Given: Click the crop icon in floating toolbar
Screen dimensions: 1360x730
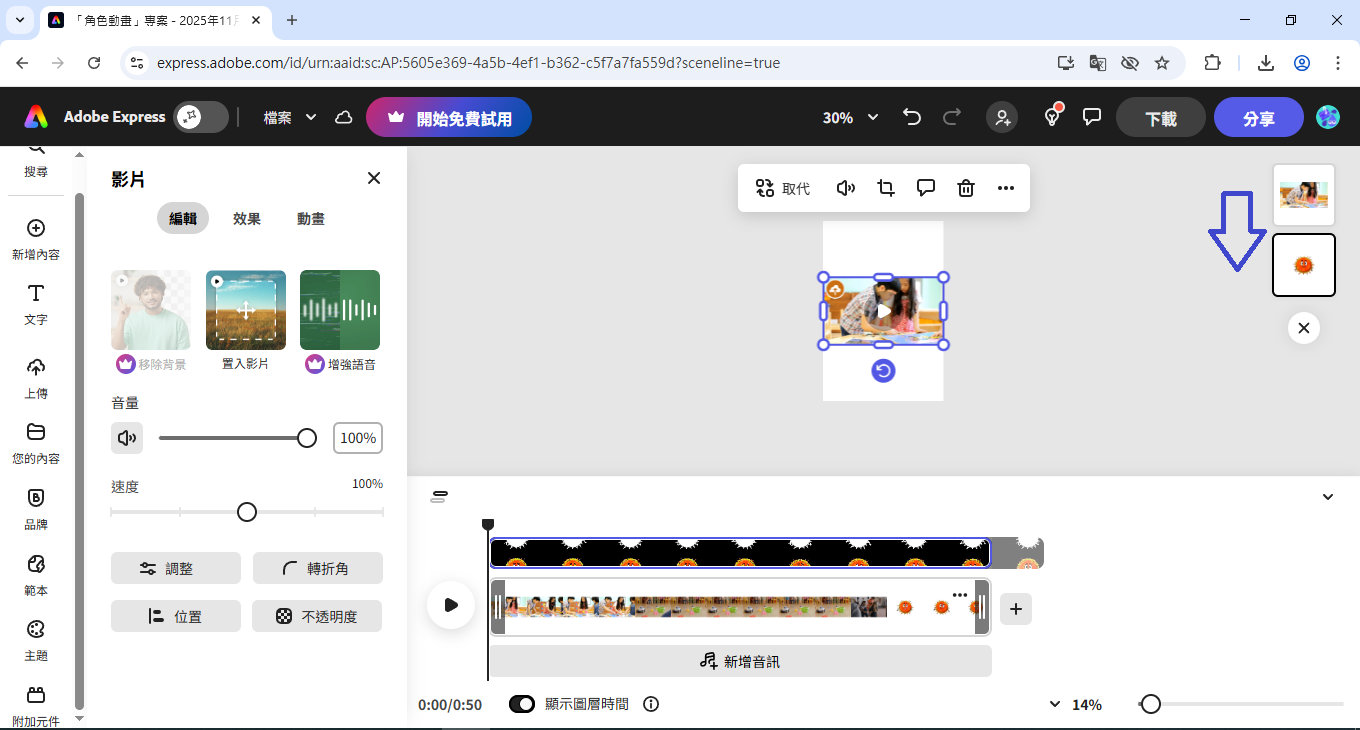Looking at the screenshot, I should tap(886, 188).
